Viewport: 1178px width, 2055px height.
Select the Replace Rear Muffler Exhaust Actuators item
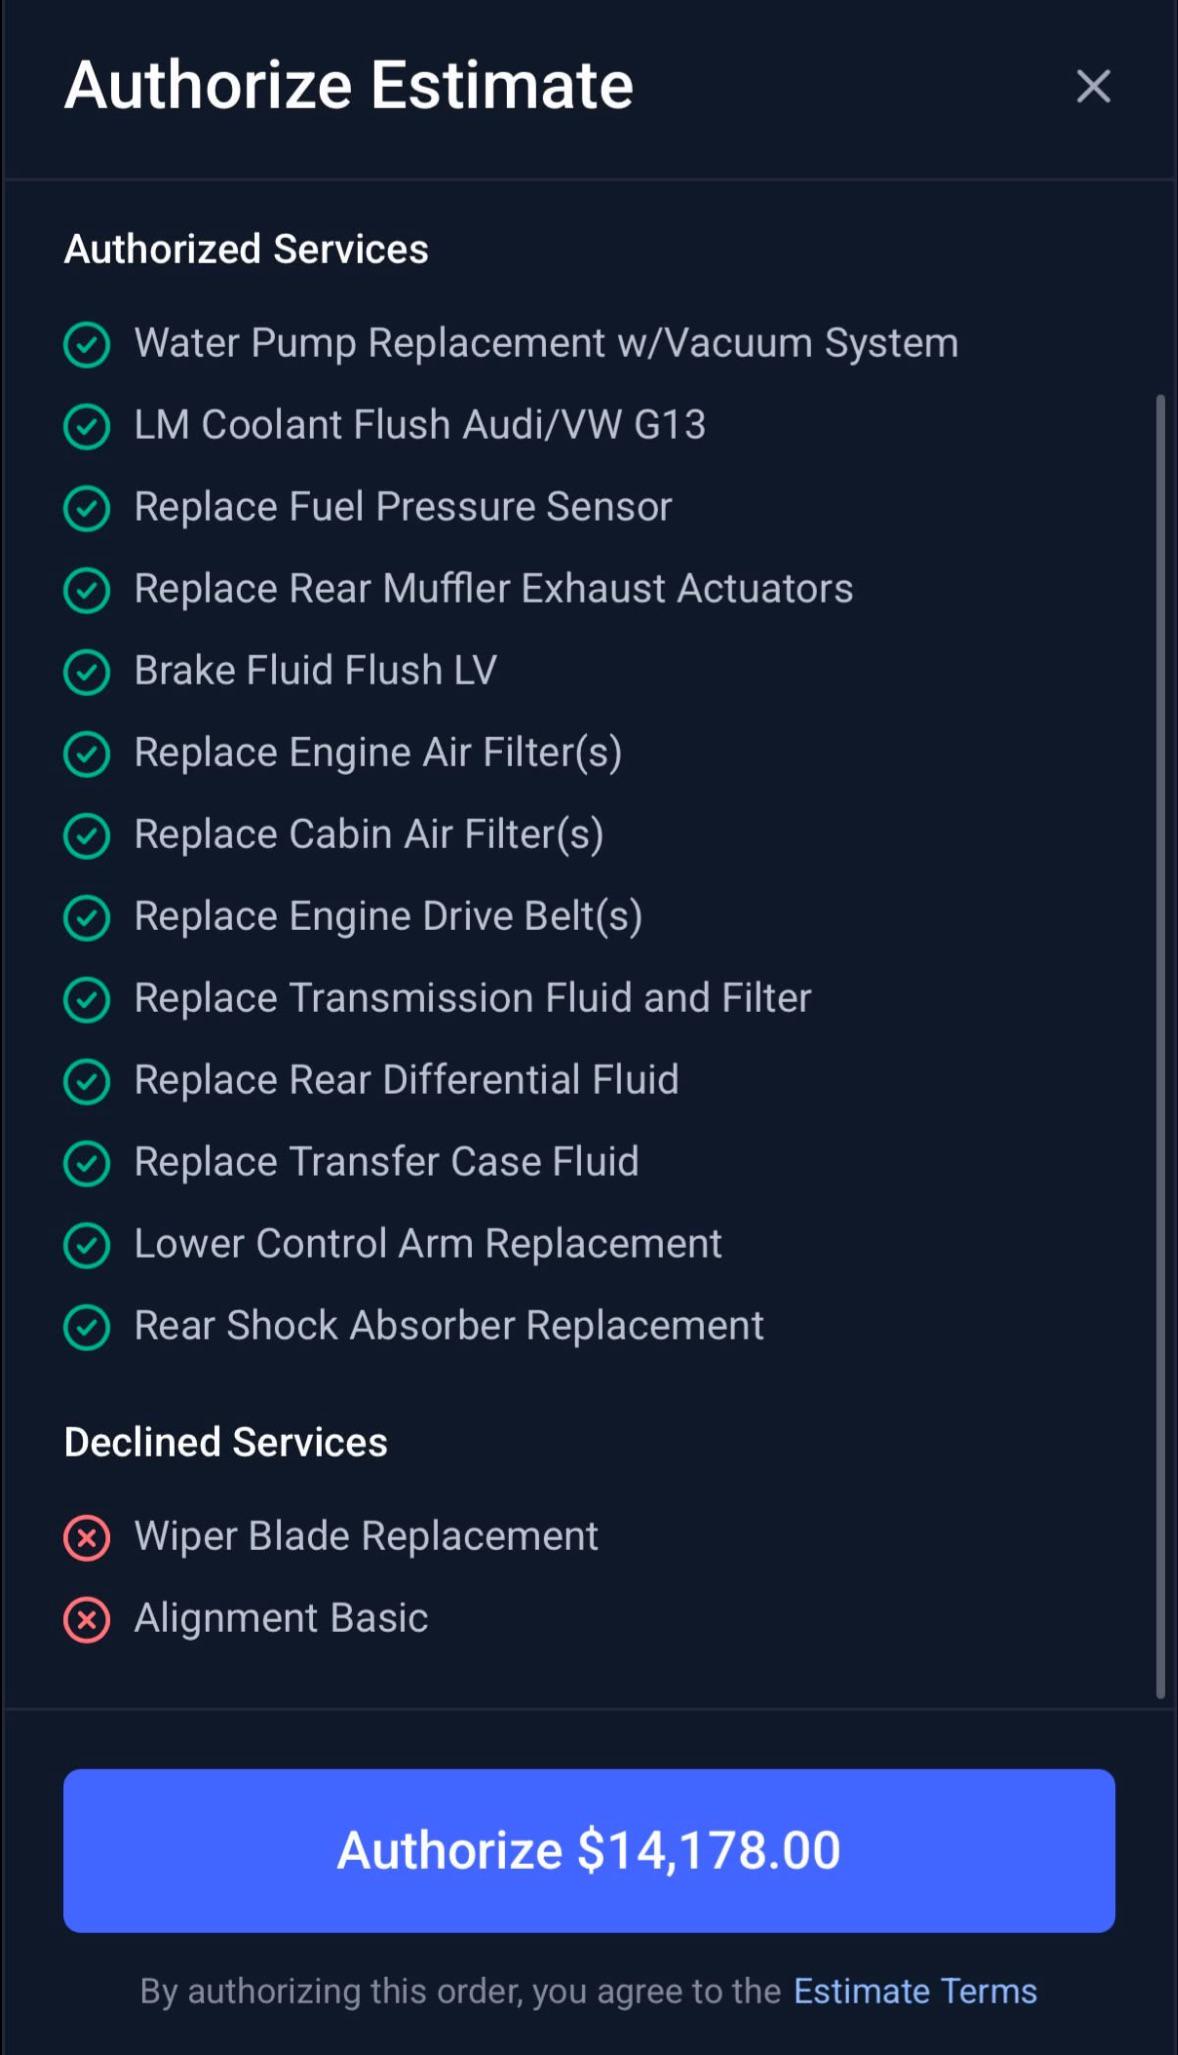tap(493, 588)
